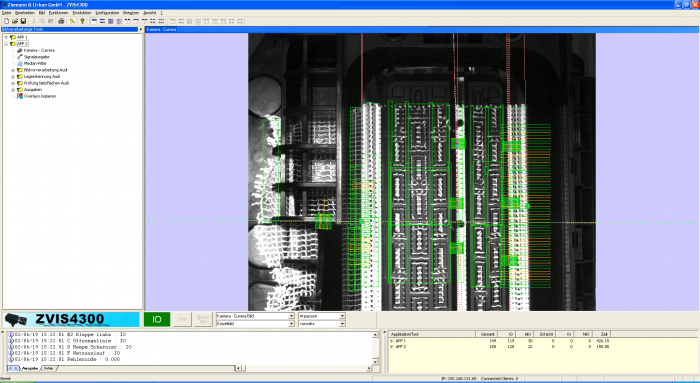
Task: Open the Funktionen menu
Action: click(58, 13)
